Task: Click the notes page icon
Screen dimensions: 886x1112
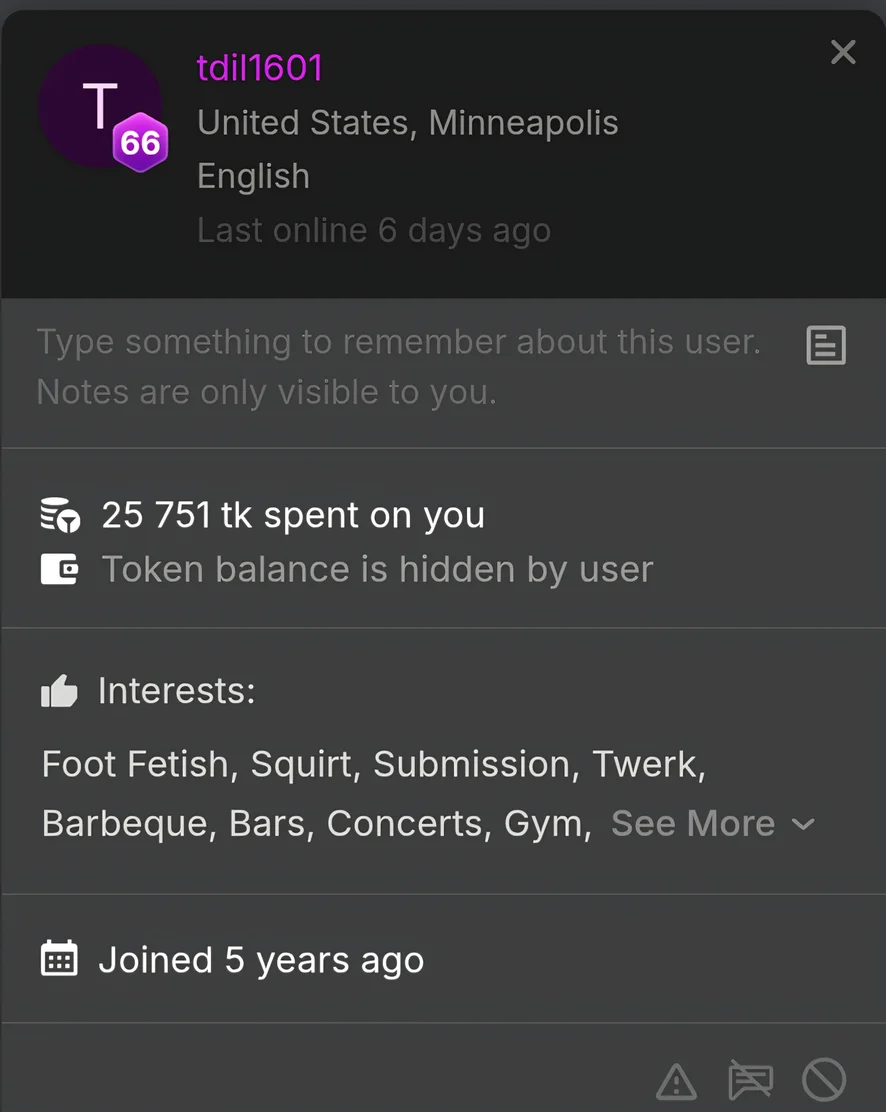Action: 826,345
